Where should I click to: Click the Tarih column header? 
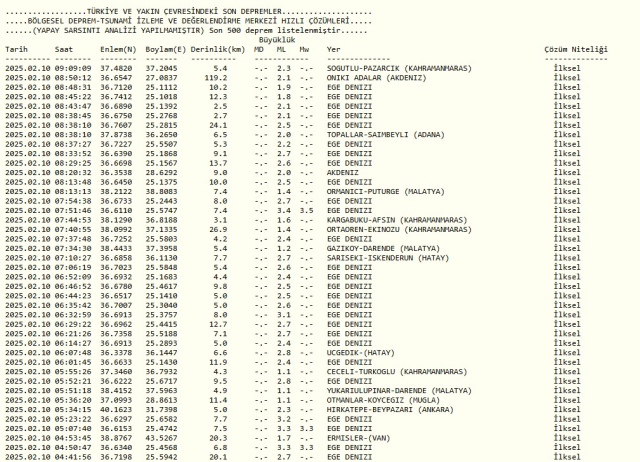pyautogui.click(x=18, y=48)
